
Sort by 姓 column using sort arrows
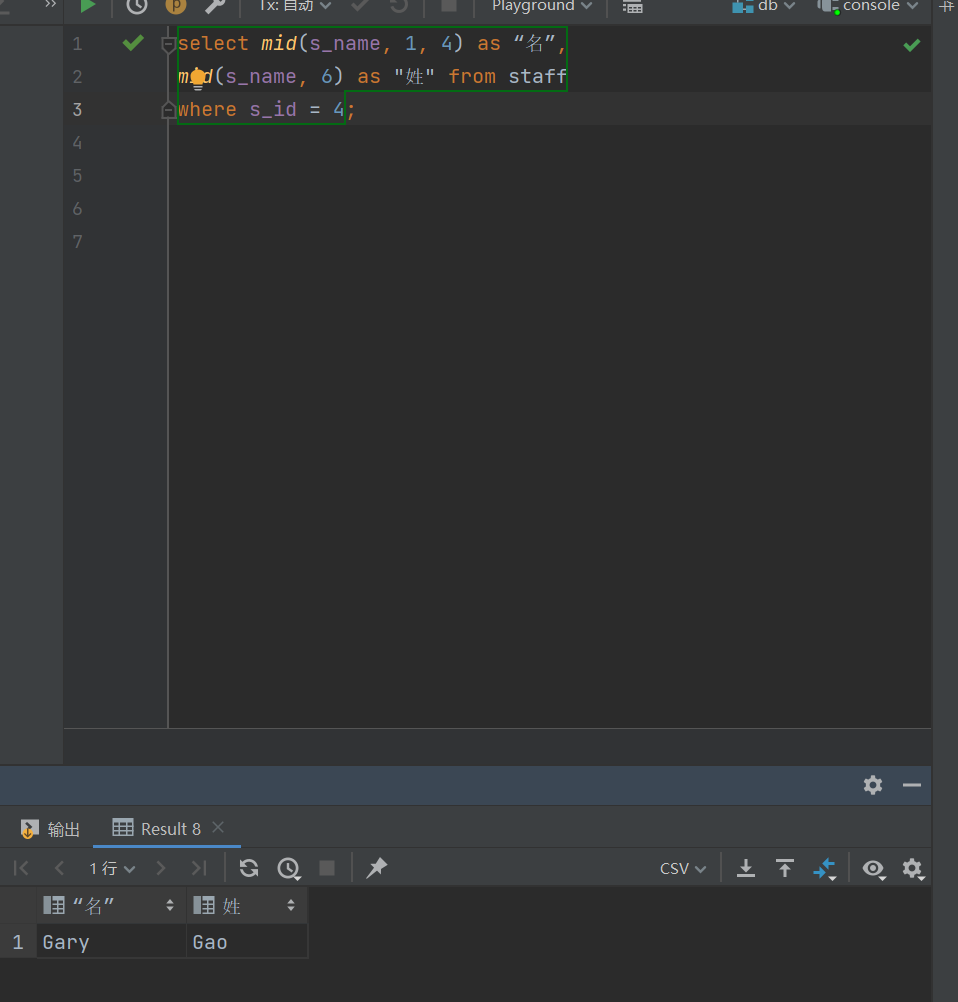tap(291, 905)
